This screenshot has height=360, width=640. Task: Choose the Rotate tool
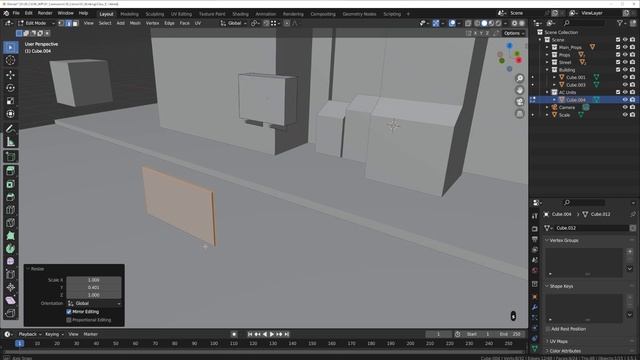coord(11,88)
